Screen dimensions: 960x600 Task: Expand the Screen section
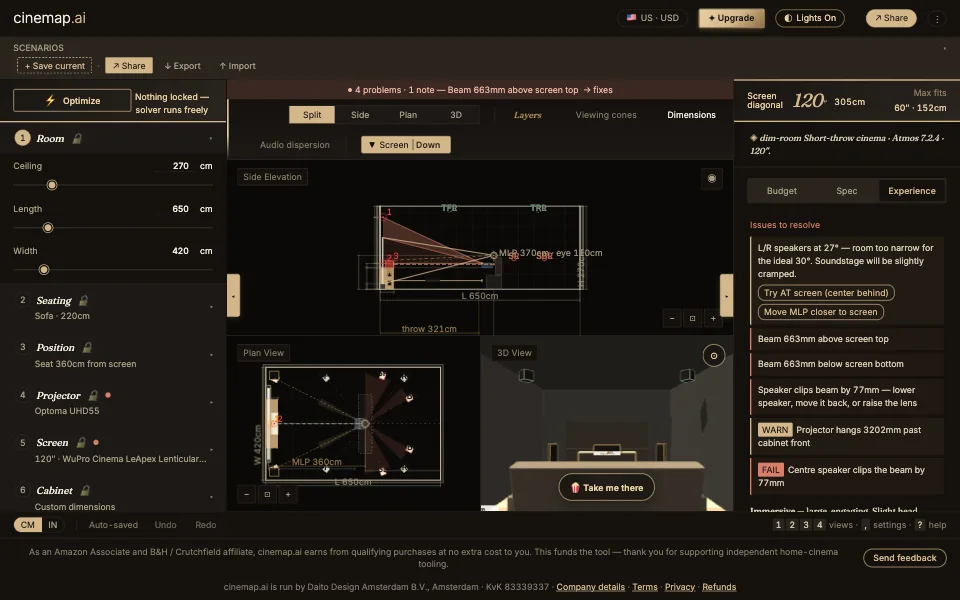(211, 449)
